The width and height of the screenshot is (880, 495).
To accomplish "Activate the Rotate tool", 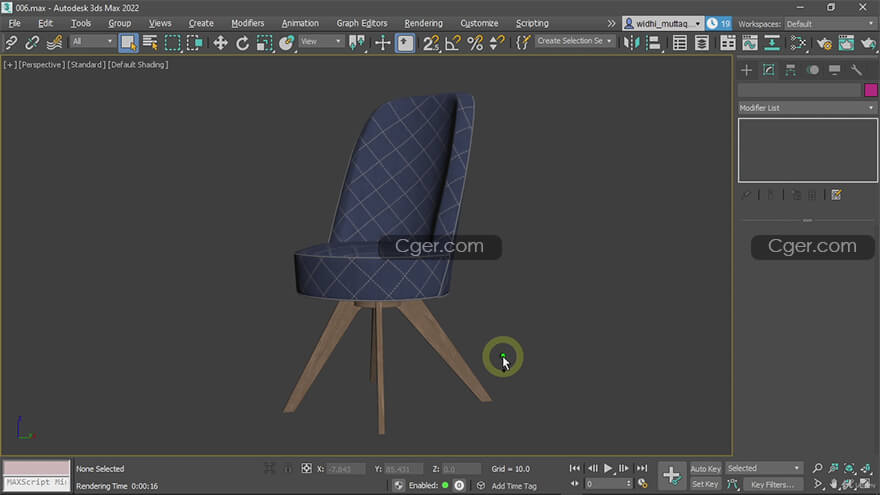I will pos(242,42).
